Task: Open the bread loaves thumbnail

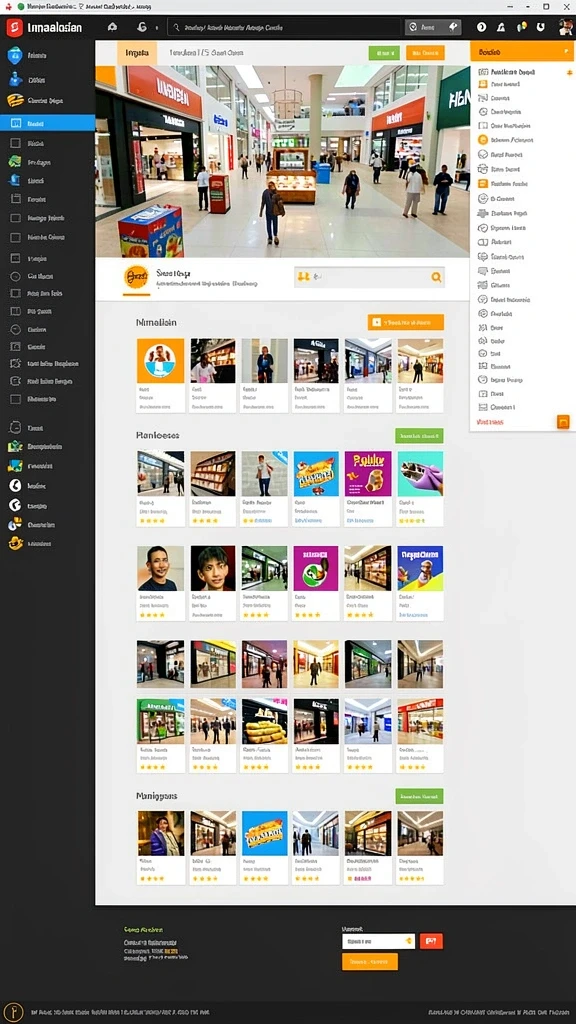Action: coord(264,721)
